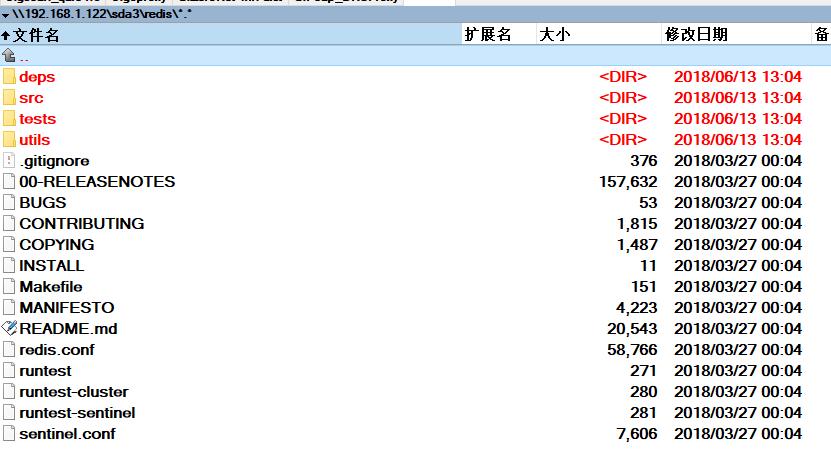Image resolution: width=831 pixels, height=458 pixels.
Task: Click the src folder icon
Action: click(x=9, y=98)
